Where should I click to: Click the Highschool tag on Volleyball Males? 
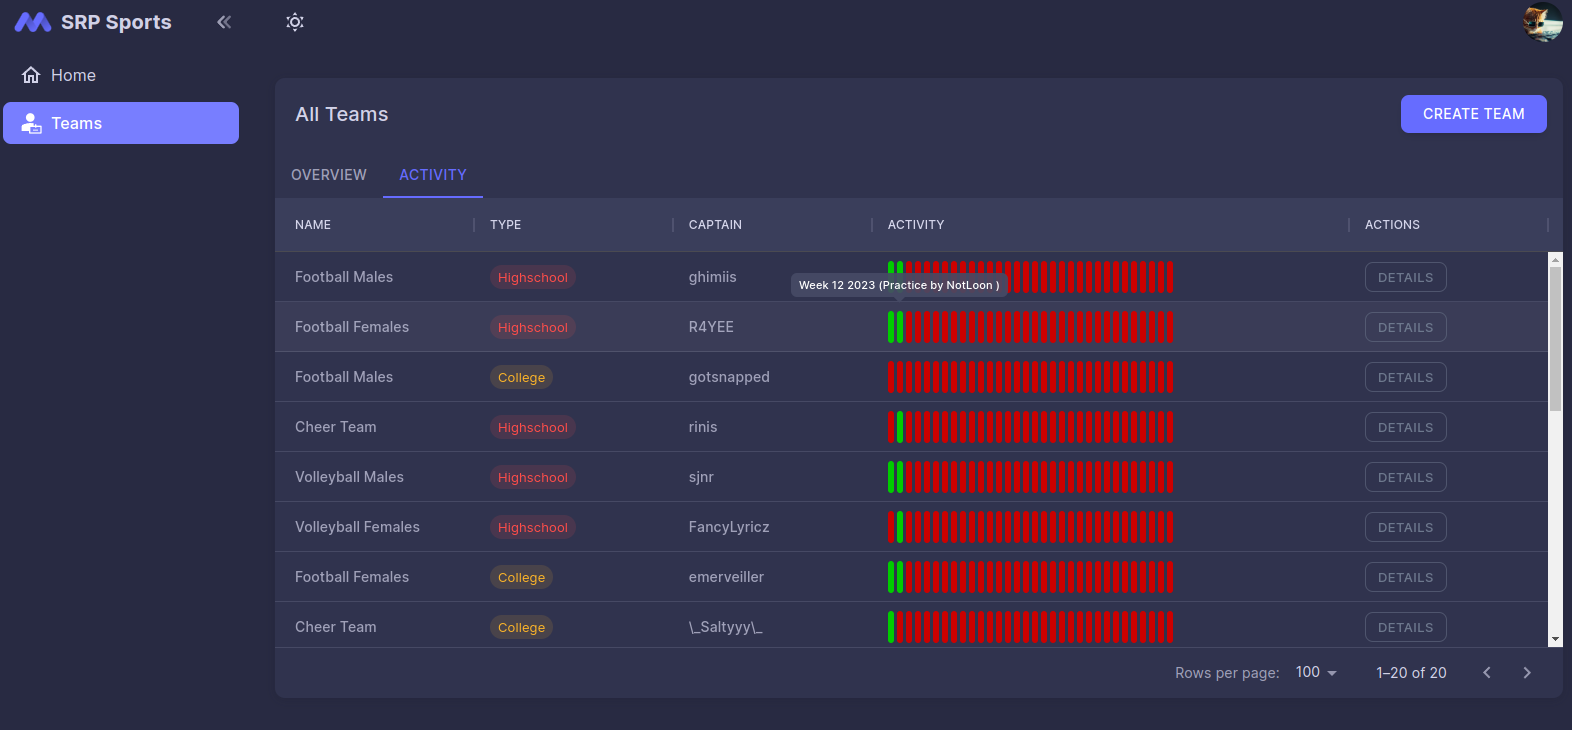[532, 477]
